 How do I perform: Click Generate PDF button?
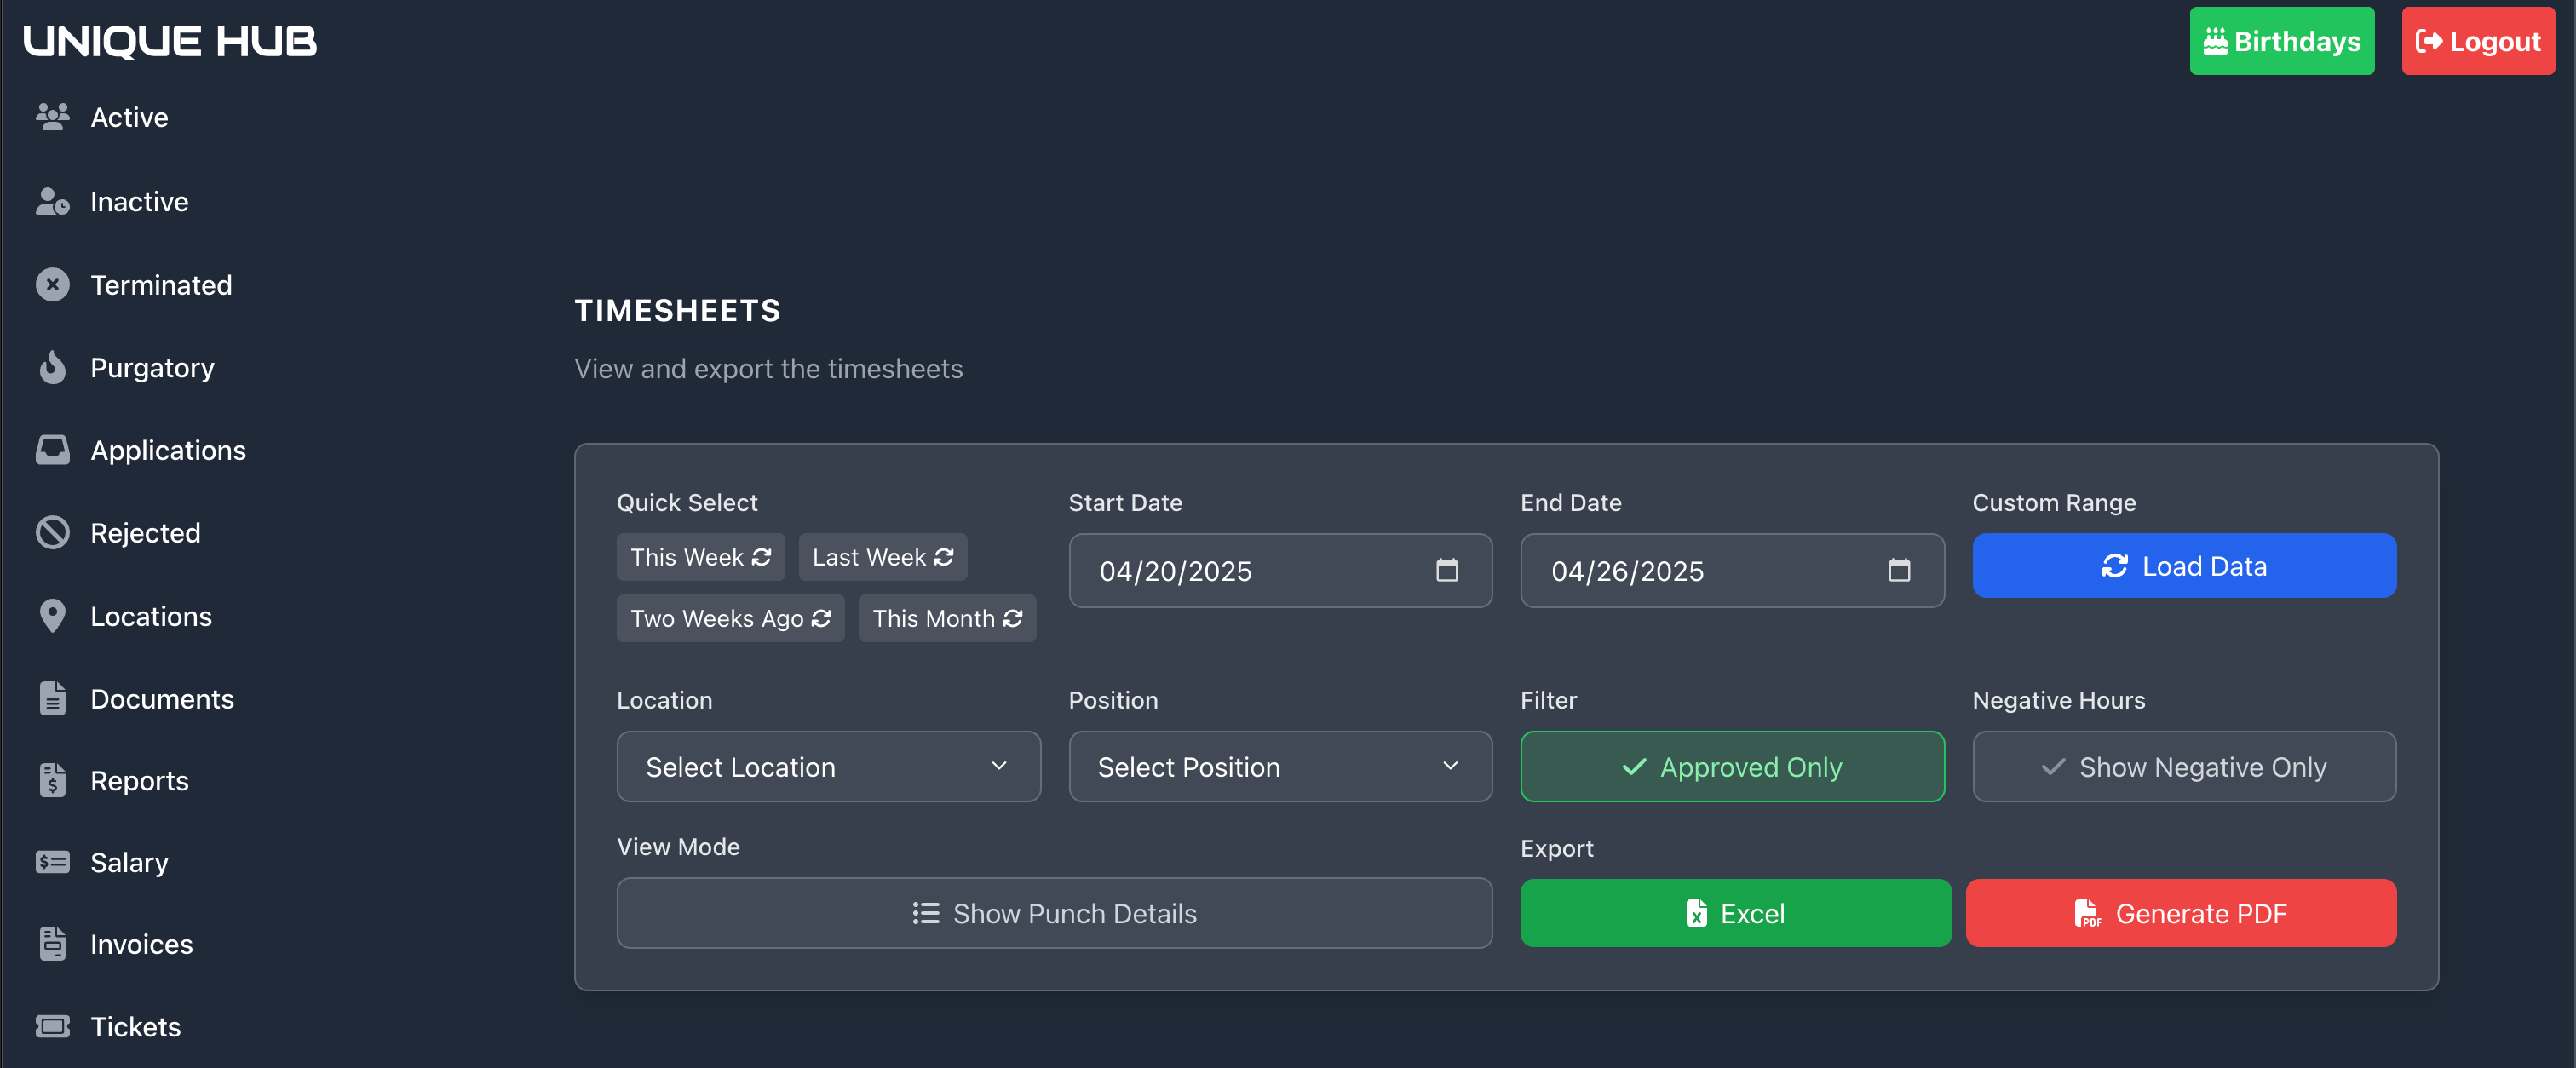2181,913
